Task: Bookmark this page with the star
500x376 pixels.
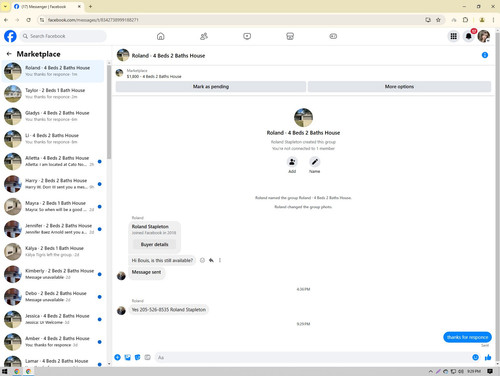Action: point(438,20)
